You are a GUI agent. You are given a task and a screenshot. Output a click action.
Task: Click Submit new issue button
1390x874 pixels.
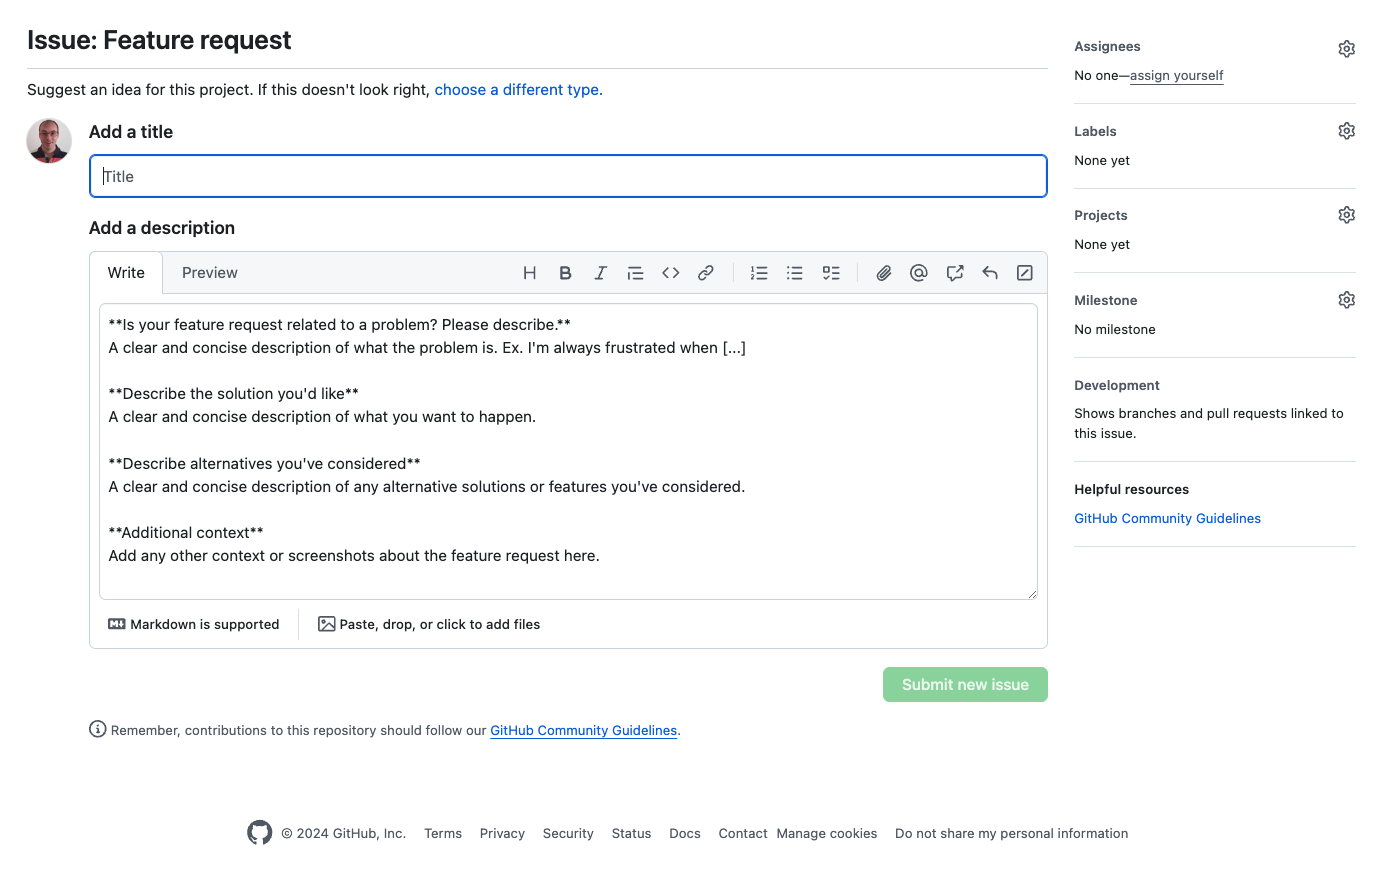pyautogui.click(x=965, y=685)
